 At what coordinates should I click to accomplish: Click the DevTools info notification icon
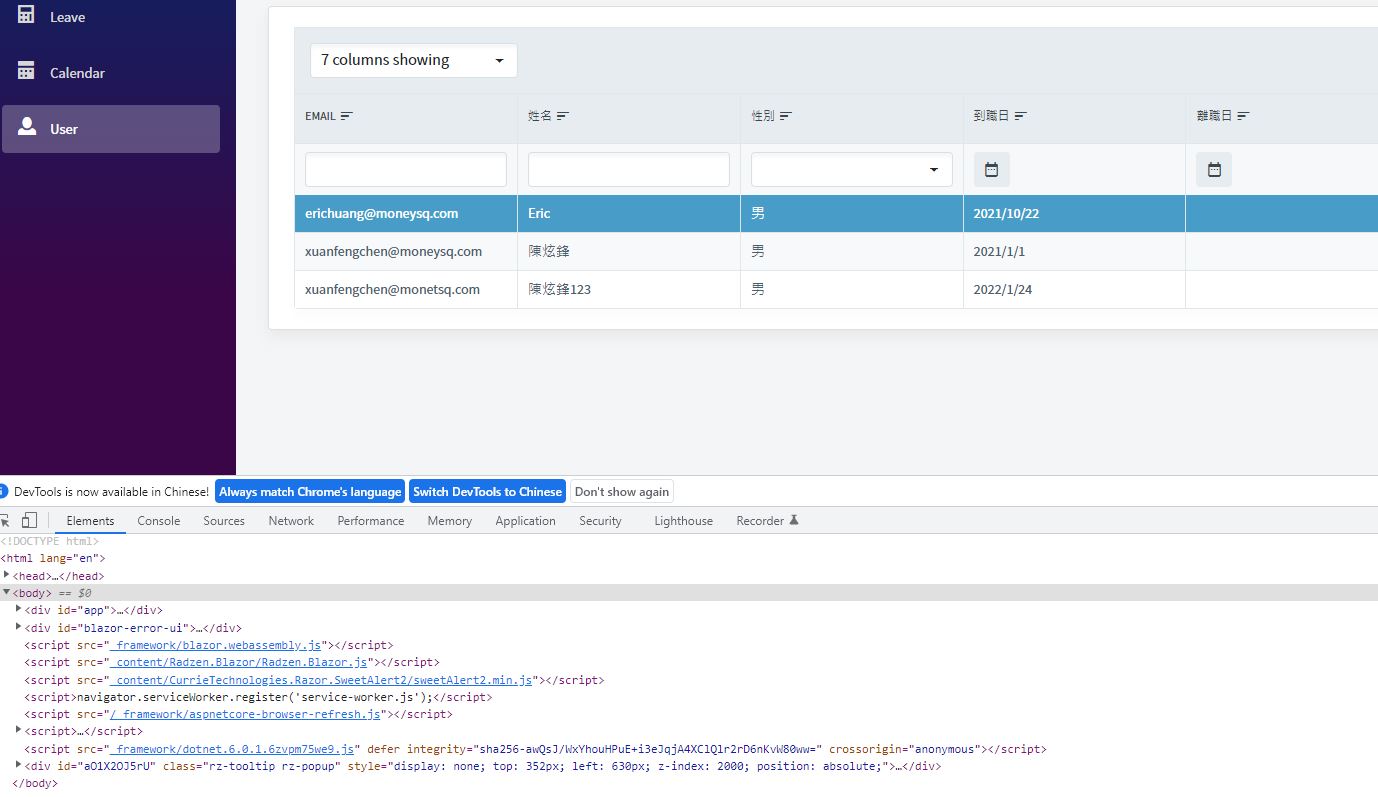click(x=3, y=491)
